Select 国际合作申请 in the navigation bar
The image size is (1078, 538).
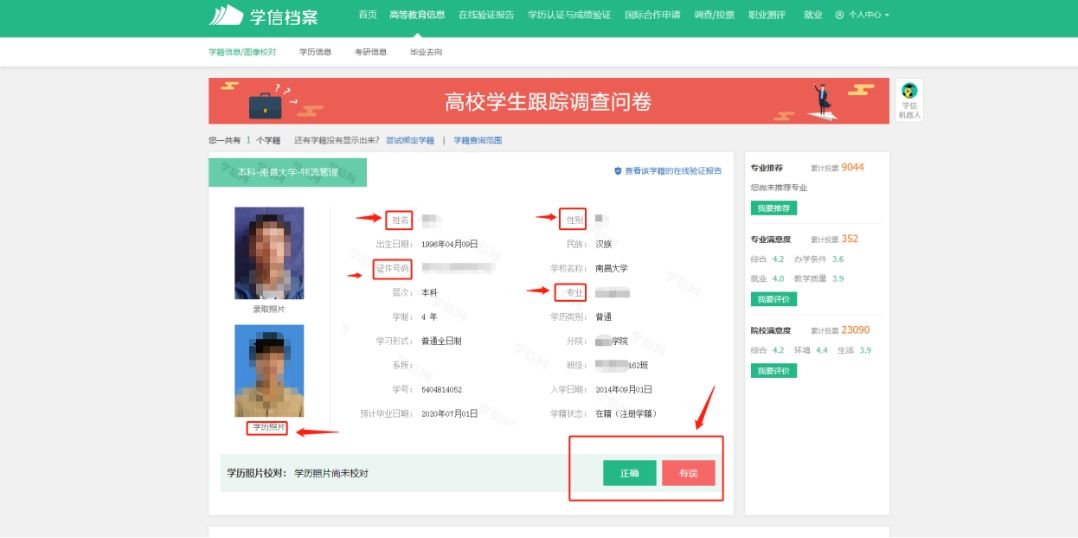pos(652,15)
